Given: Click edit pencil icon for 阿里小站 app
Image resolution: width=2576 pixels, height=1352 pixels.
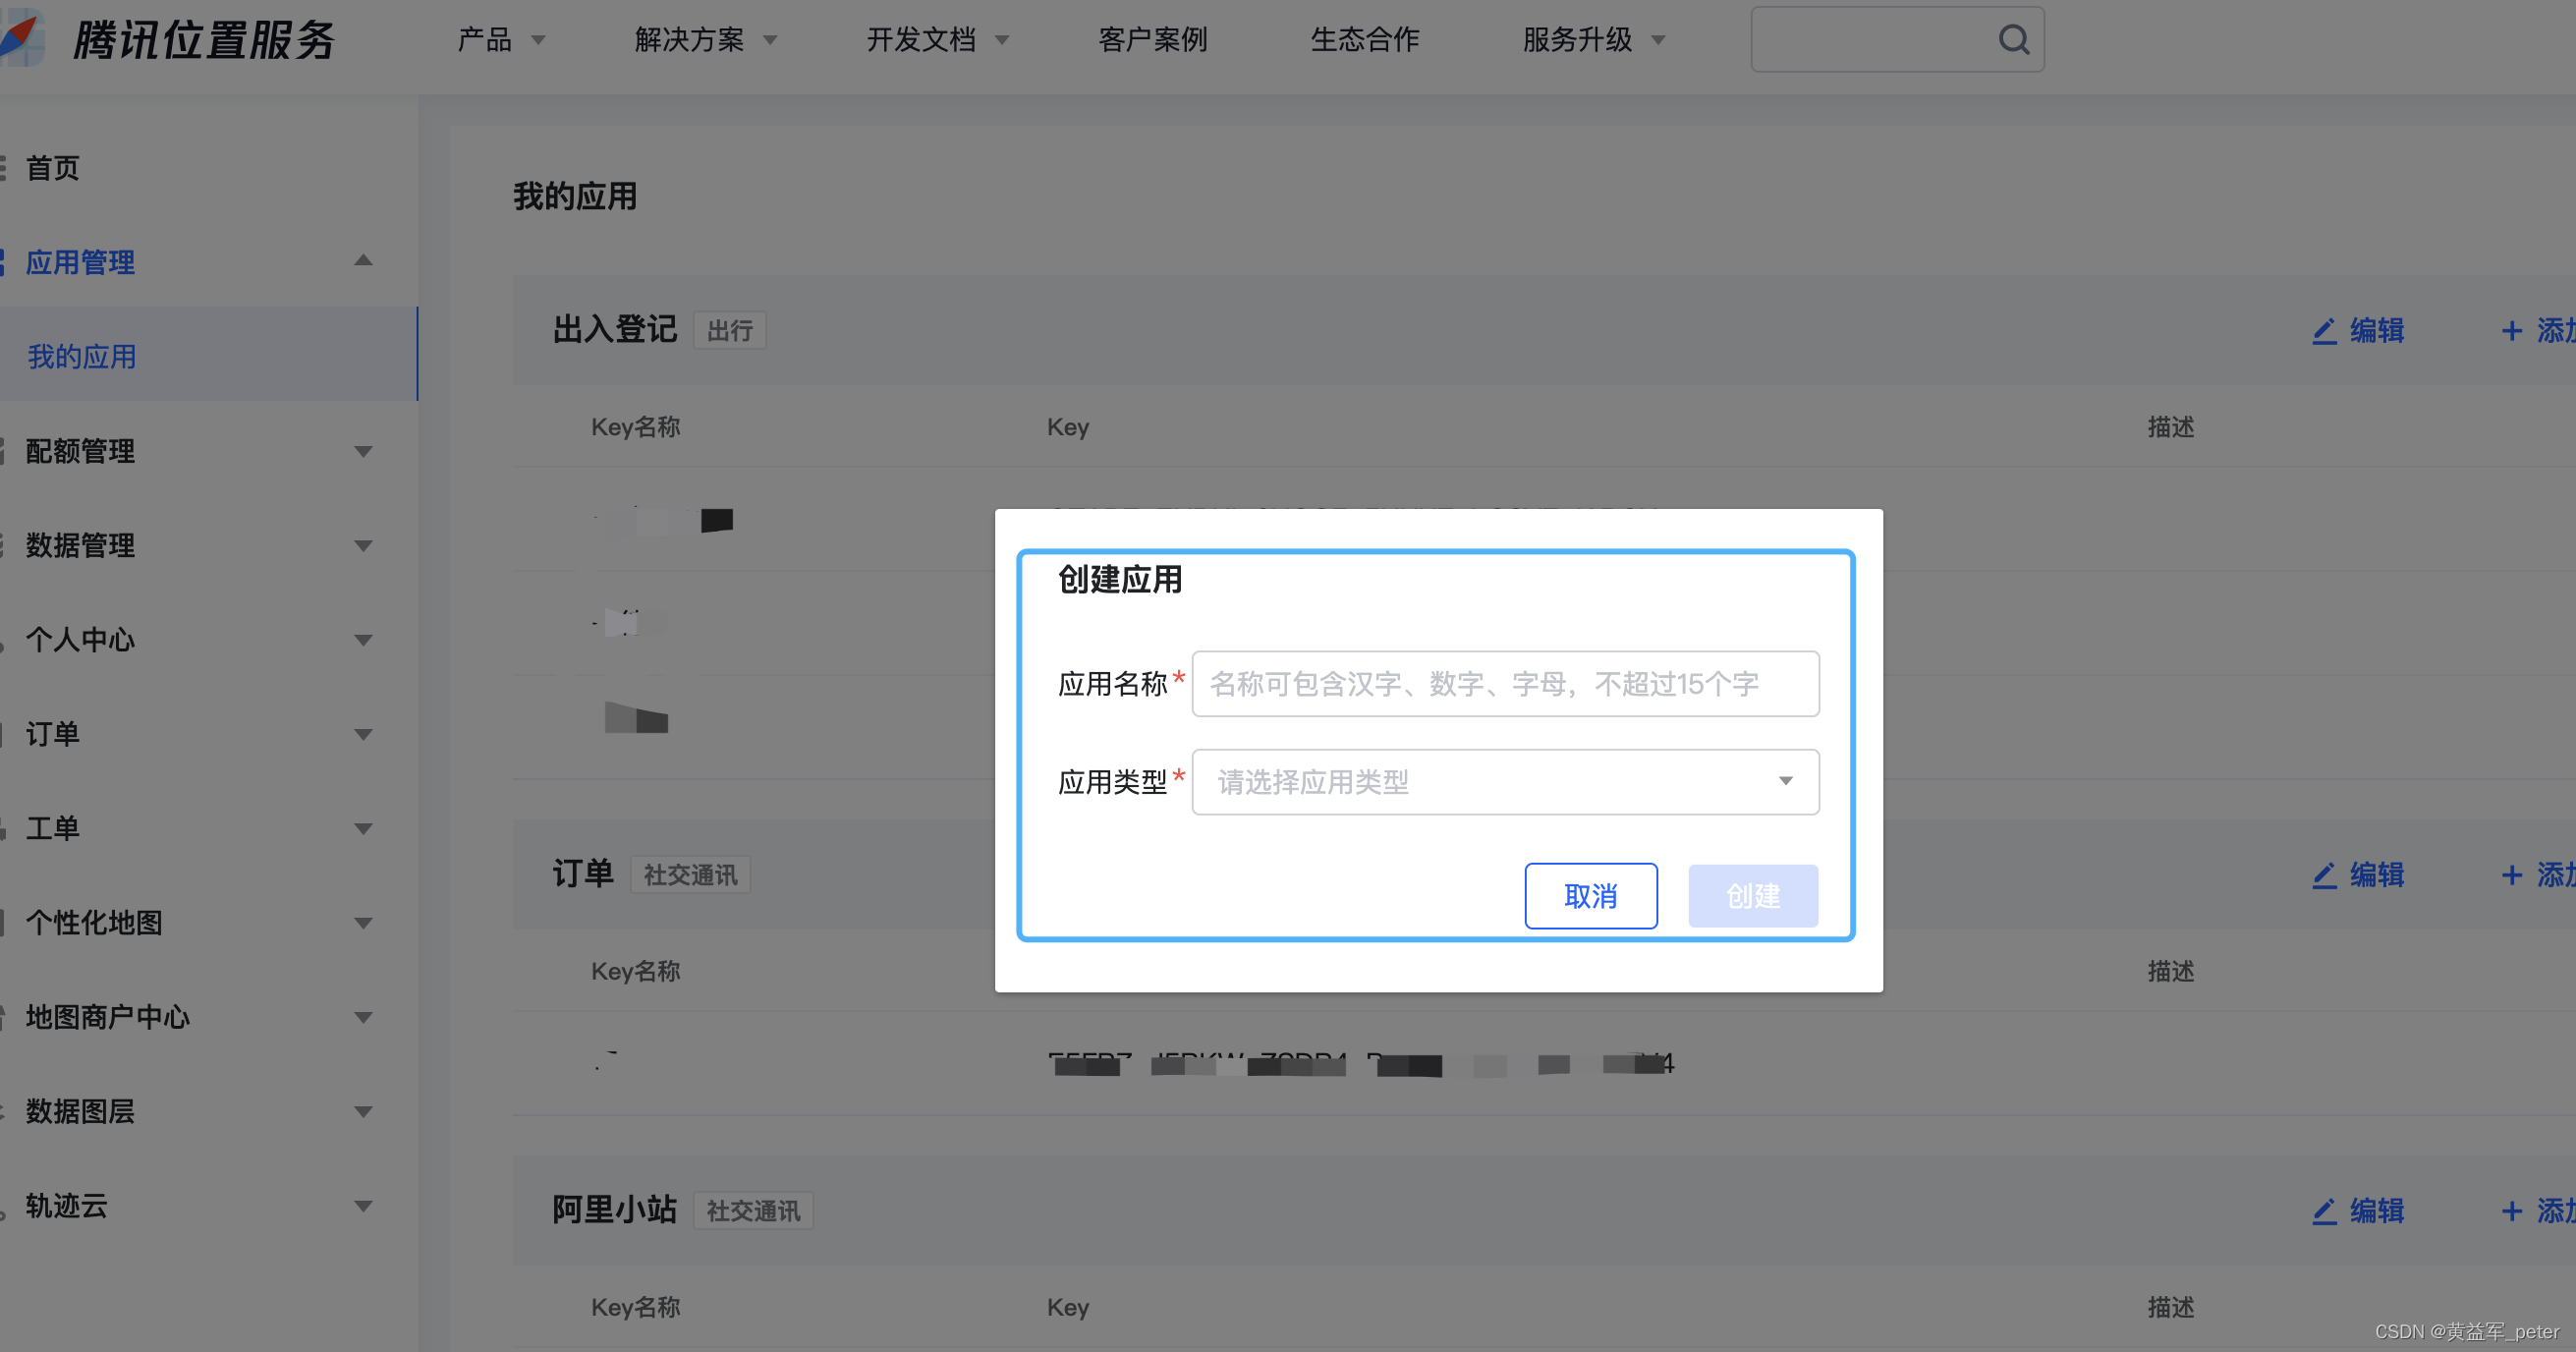Looking at the screenshot, I should click(2324, 1211).
